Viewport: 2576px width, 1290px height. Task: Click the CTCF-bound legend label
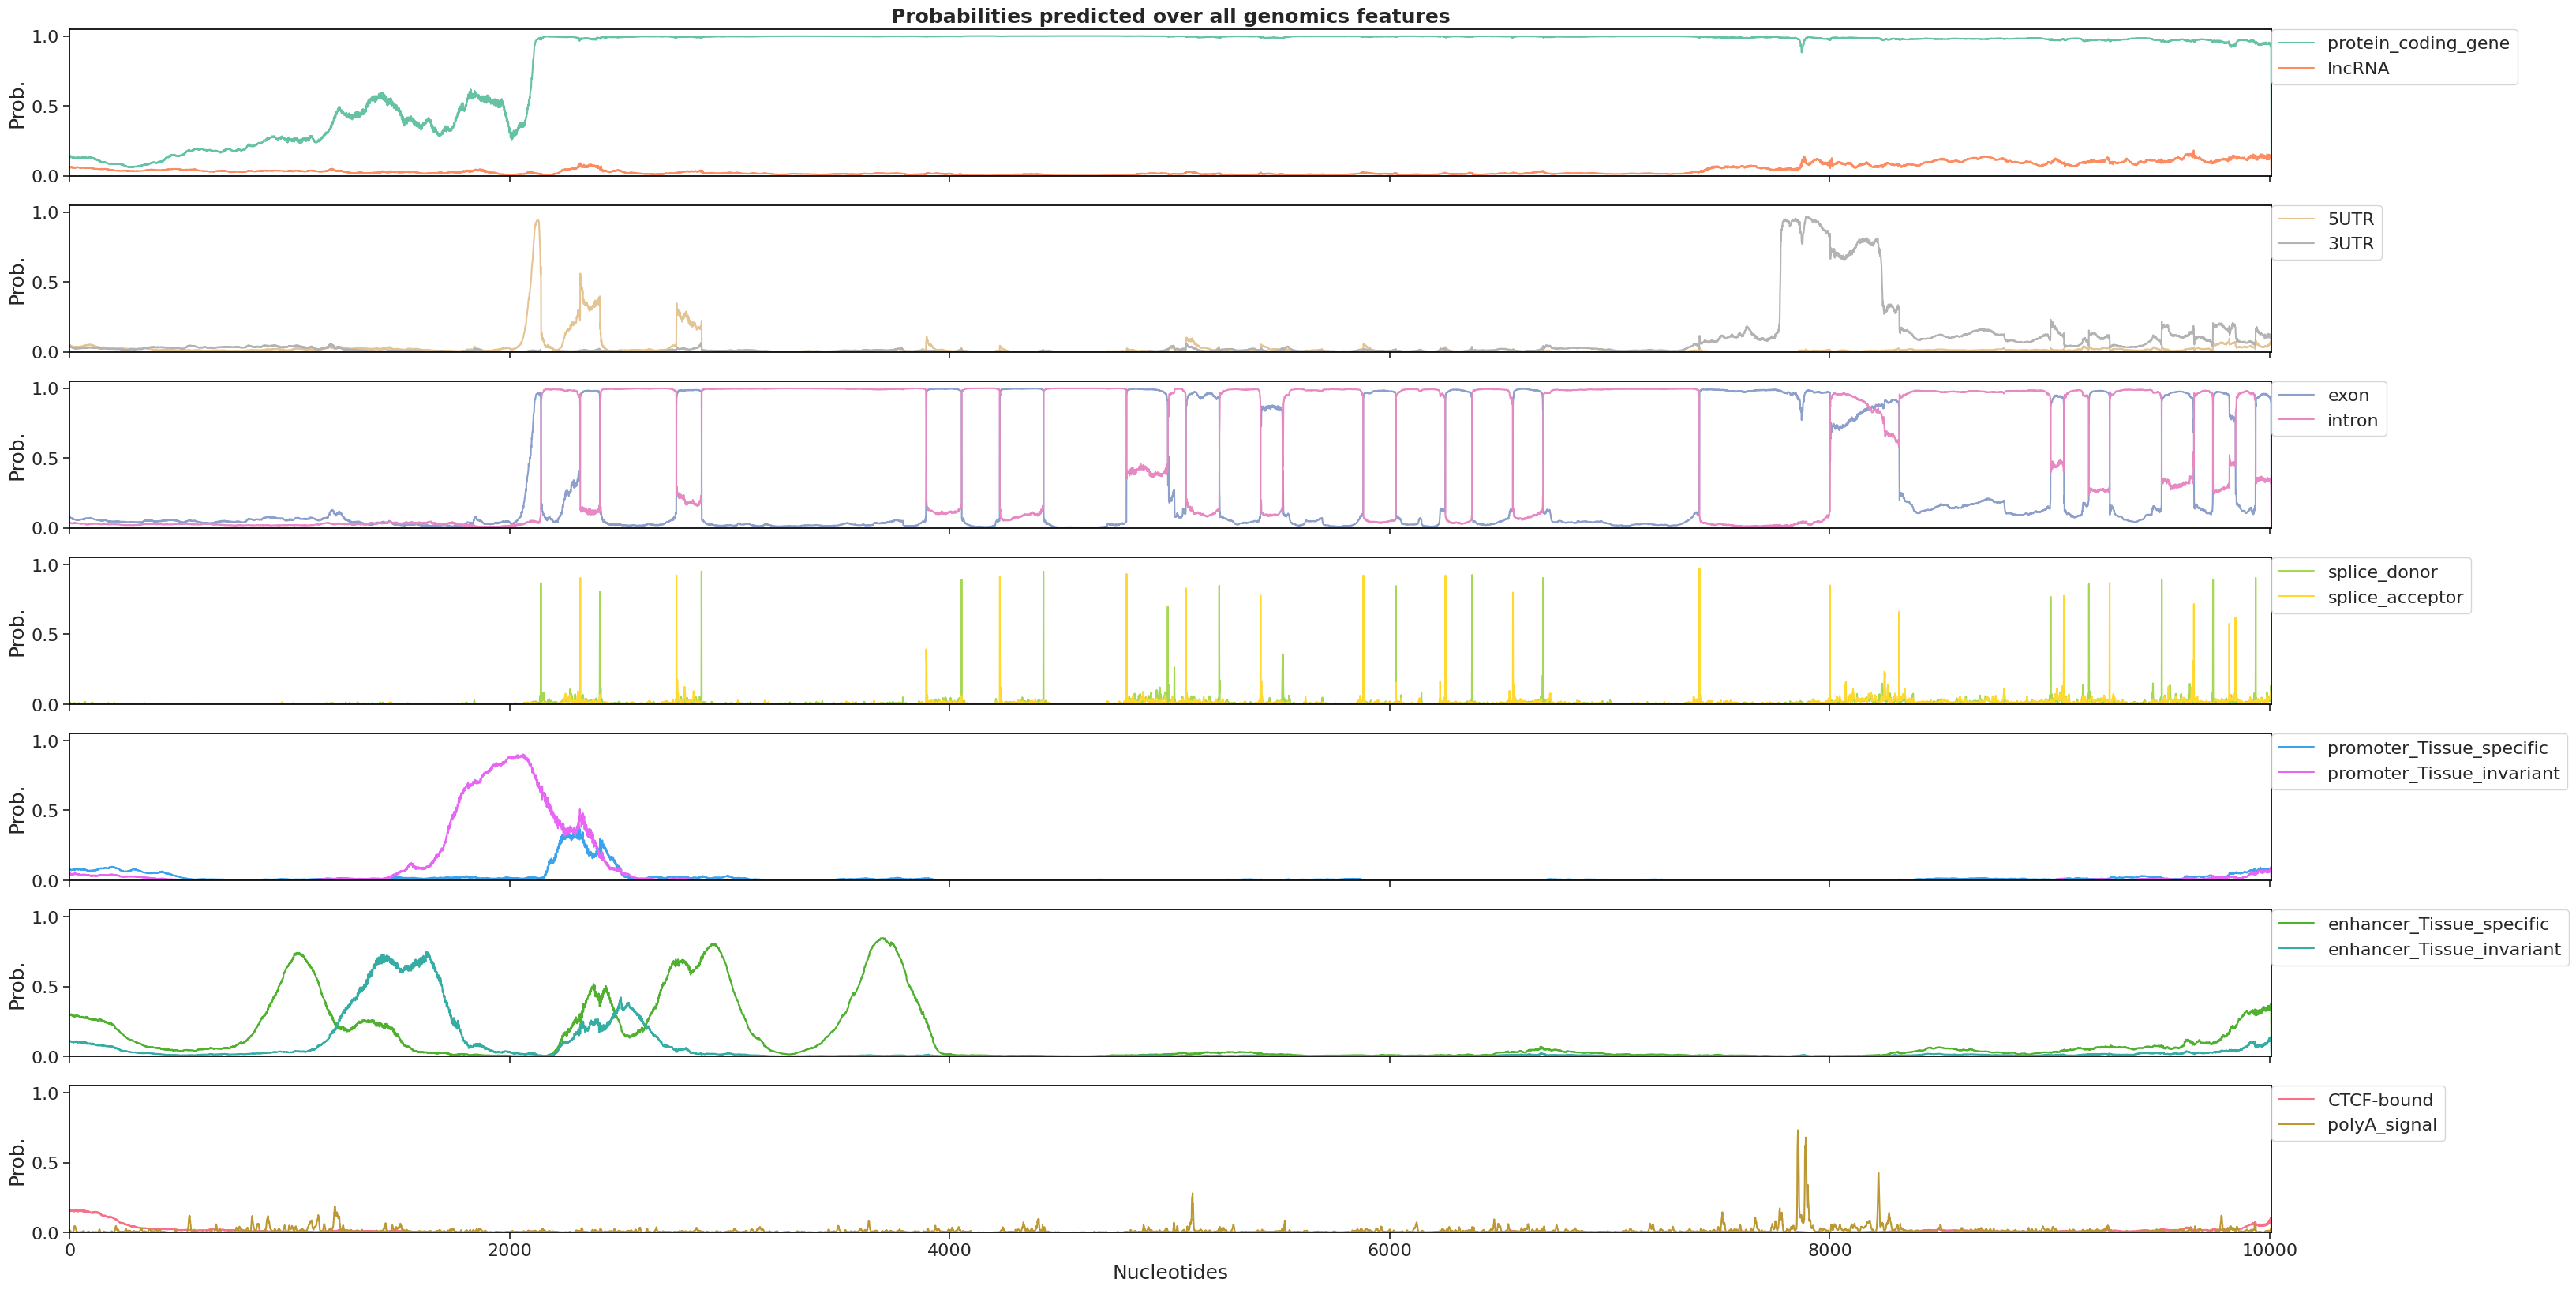click(2380, 1100)
